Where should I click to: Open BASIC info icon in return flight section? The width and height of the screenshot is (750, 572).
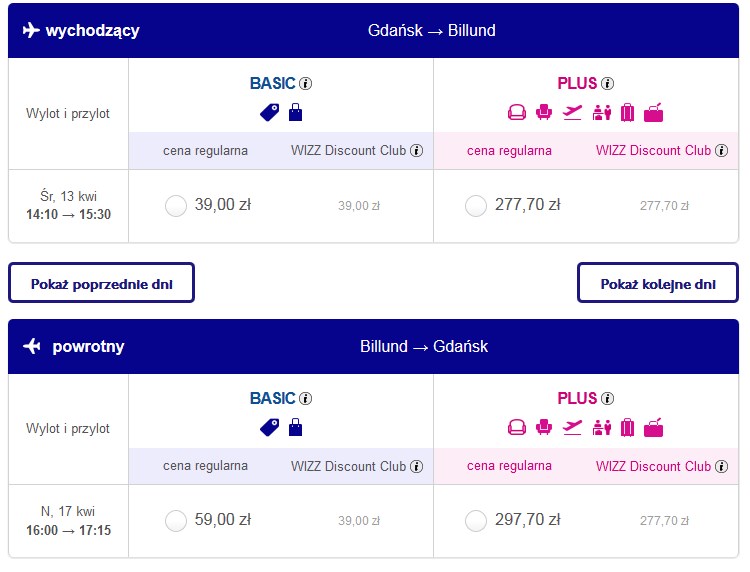pyautogui.click(x=306, y=398)
